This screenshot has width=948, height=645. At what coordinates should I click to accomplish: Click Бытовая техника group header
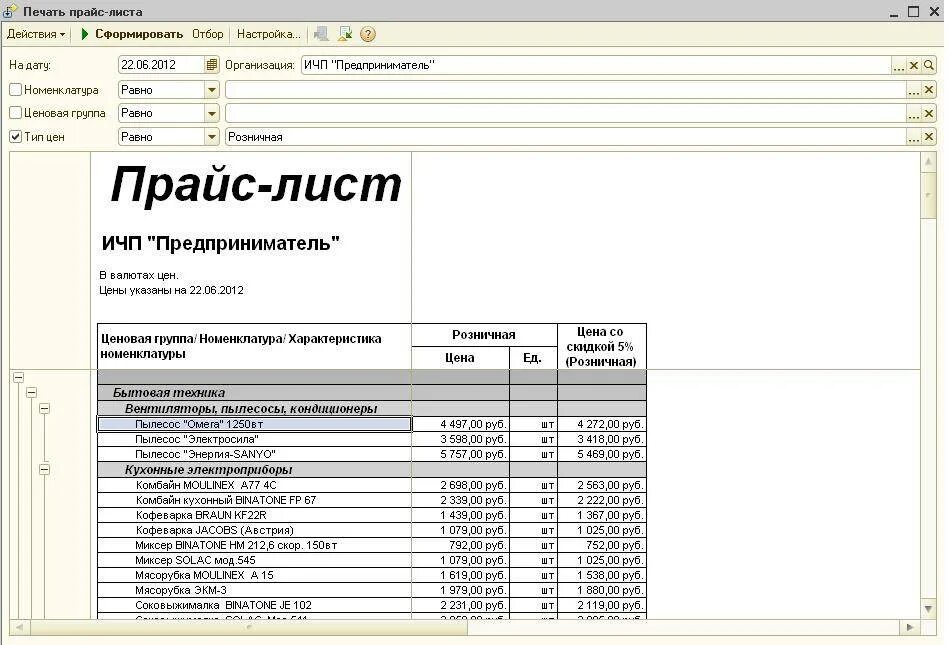pos(255,392)
